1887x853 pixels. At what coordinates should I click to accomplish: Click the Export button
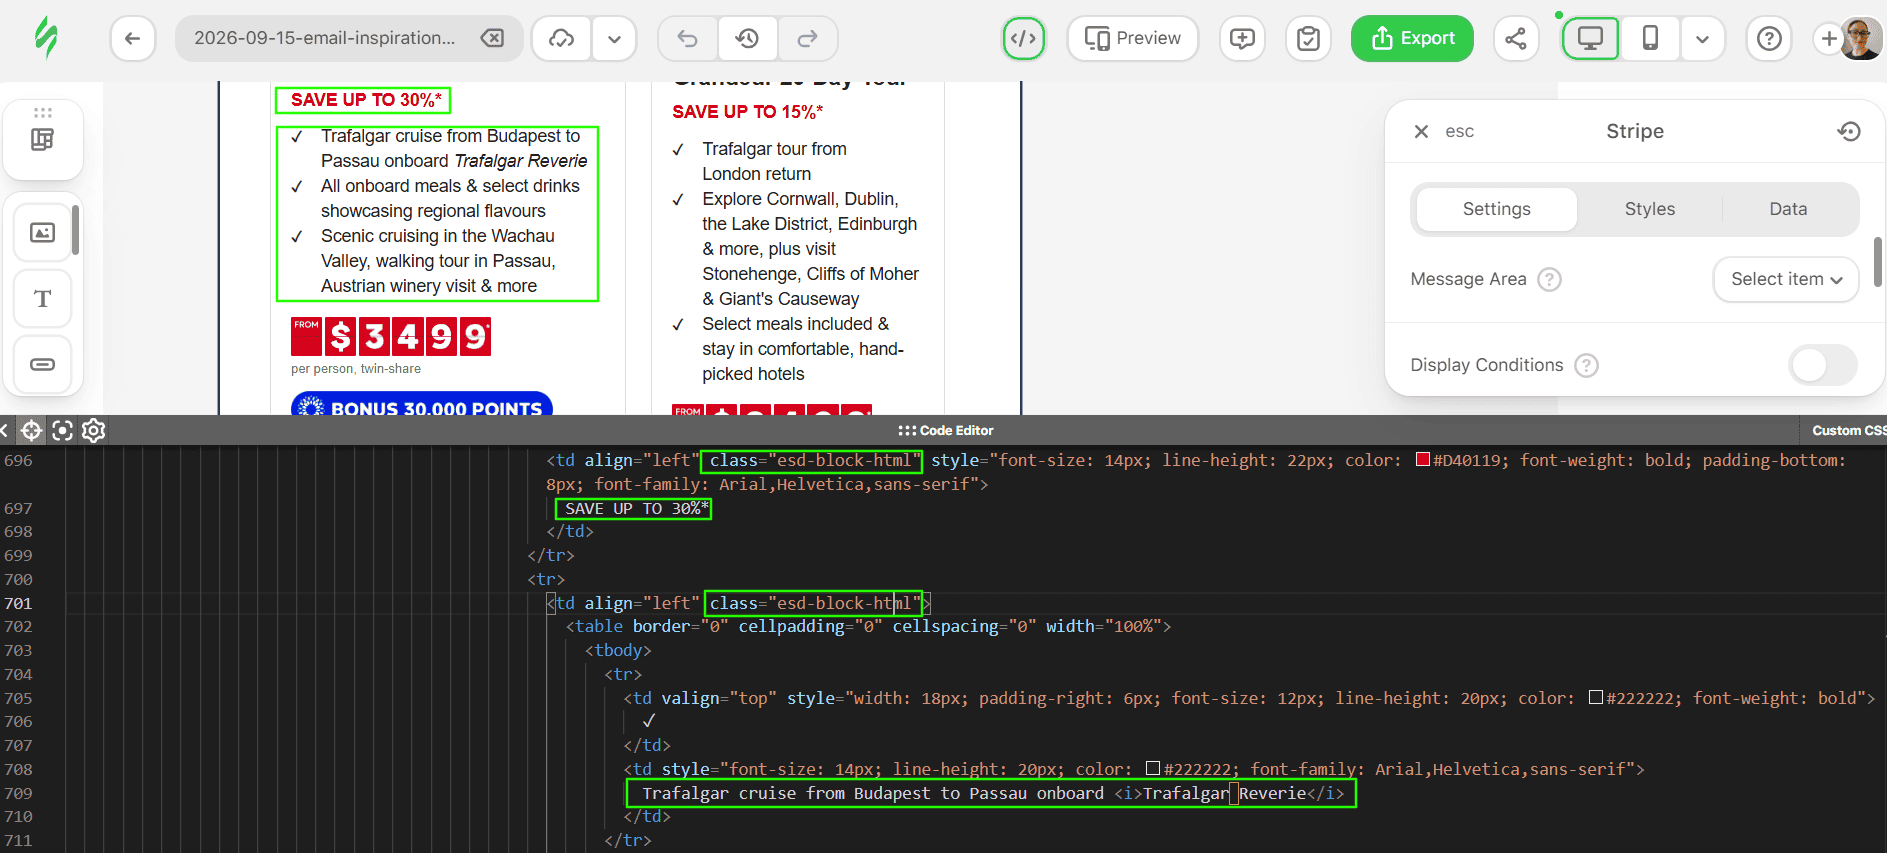1412,39
